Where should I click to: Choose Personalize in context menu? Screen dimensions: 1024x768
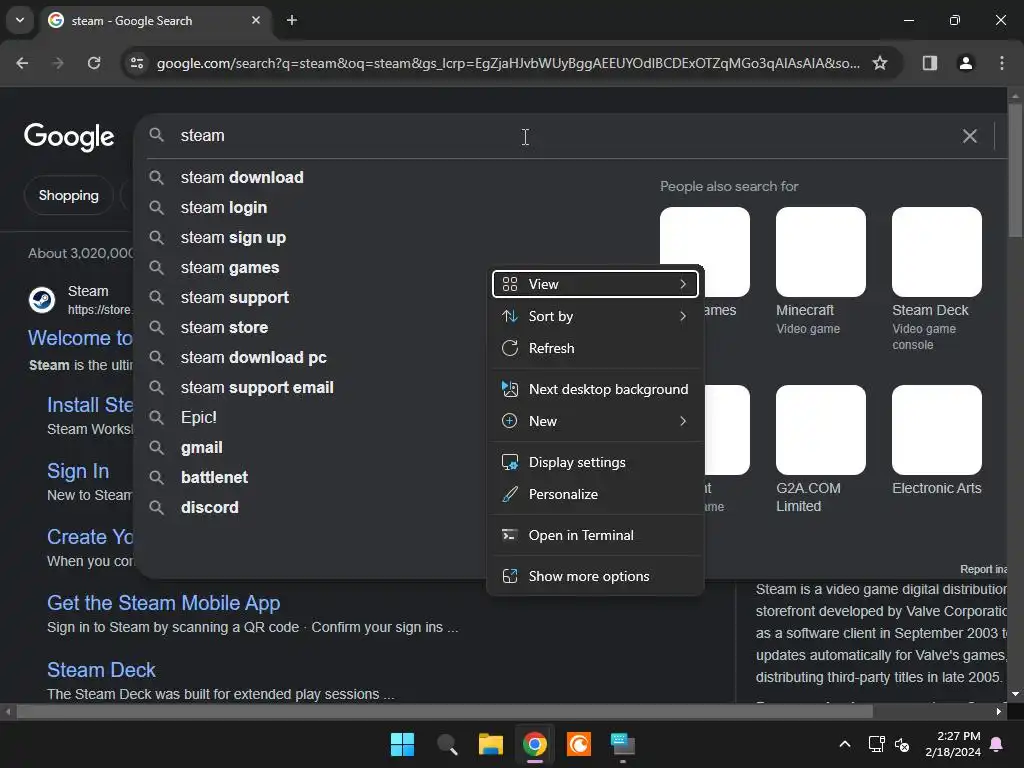click(595, 494)
